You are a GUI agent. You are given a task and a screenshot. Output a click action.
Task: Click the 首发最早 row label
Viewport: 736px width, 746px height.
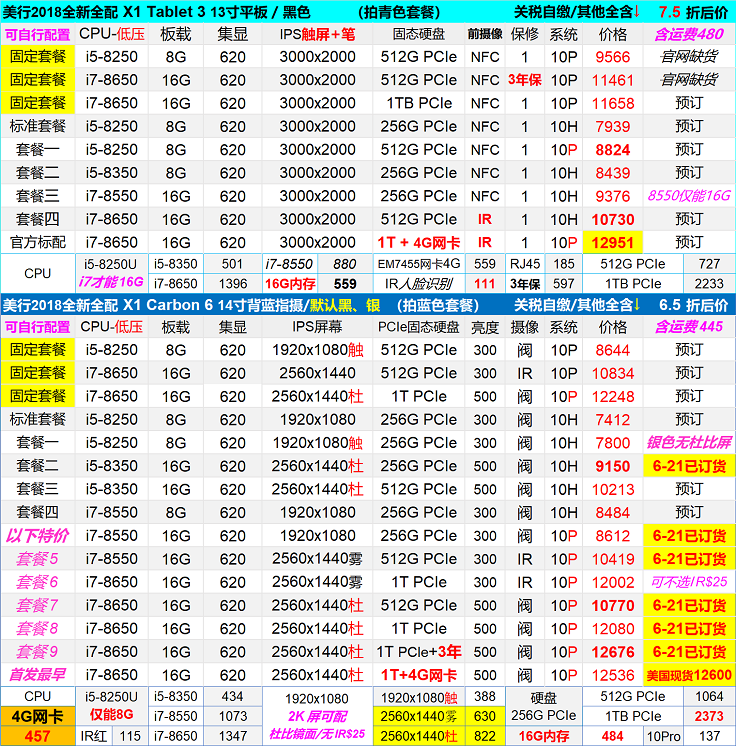click(x=38, y=675)
